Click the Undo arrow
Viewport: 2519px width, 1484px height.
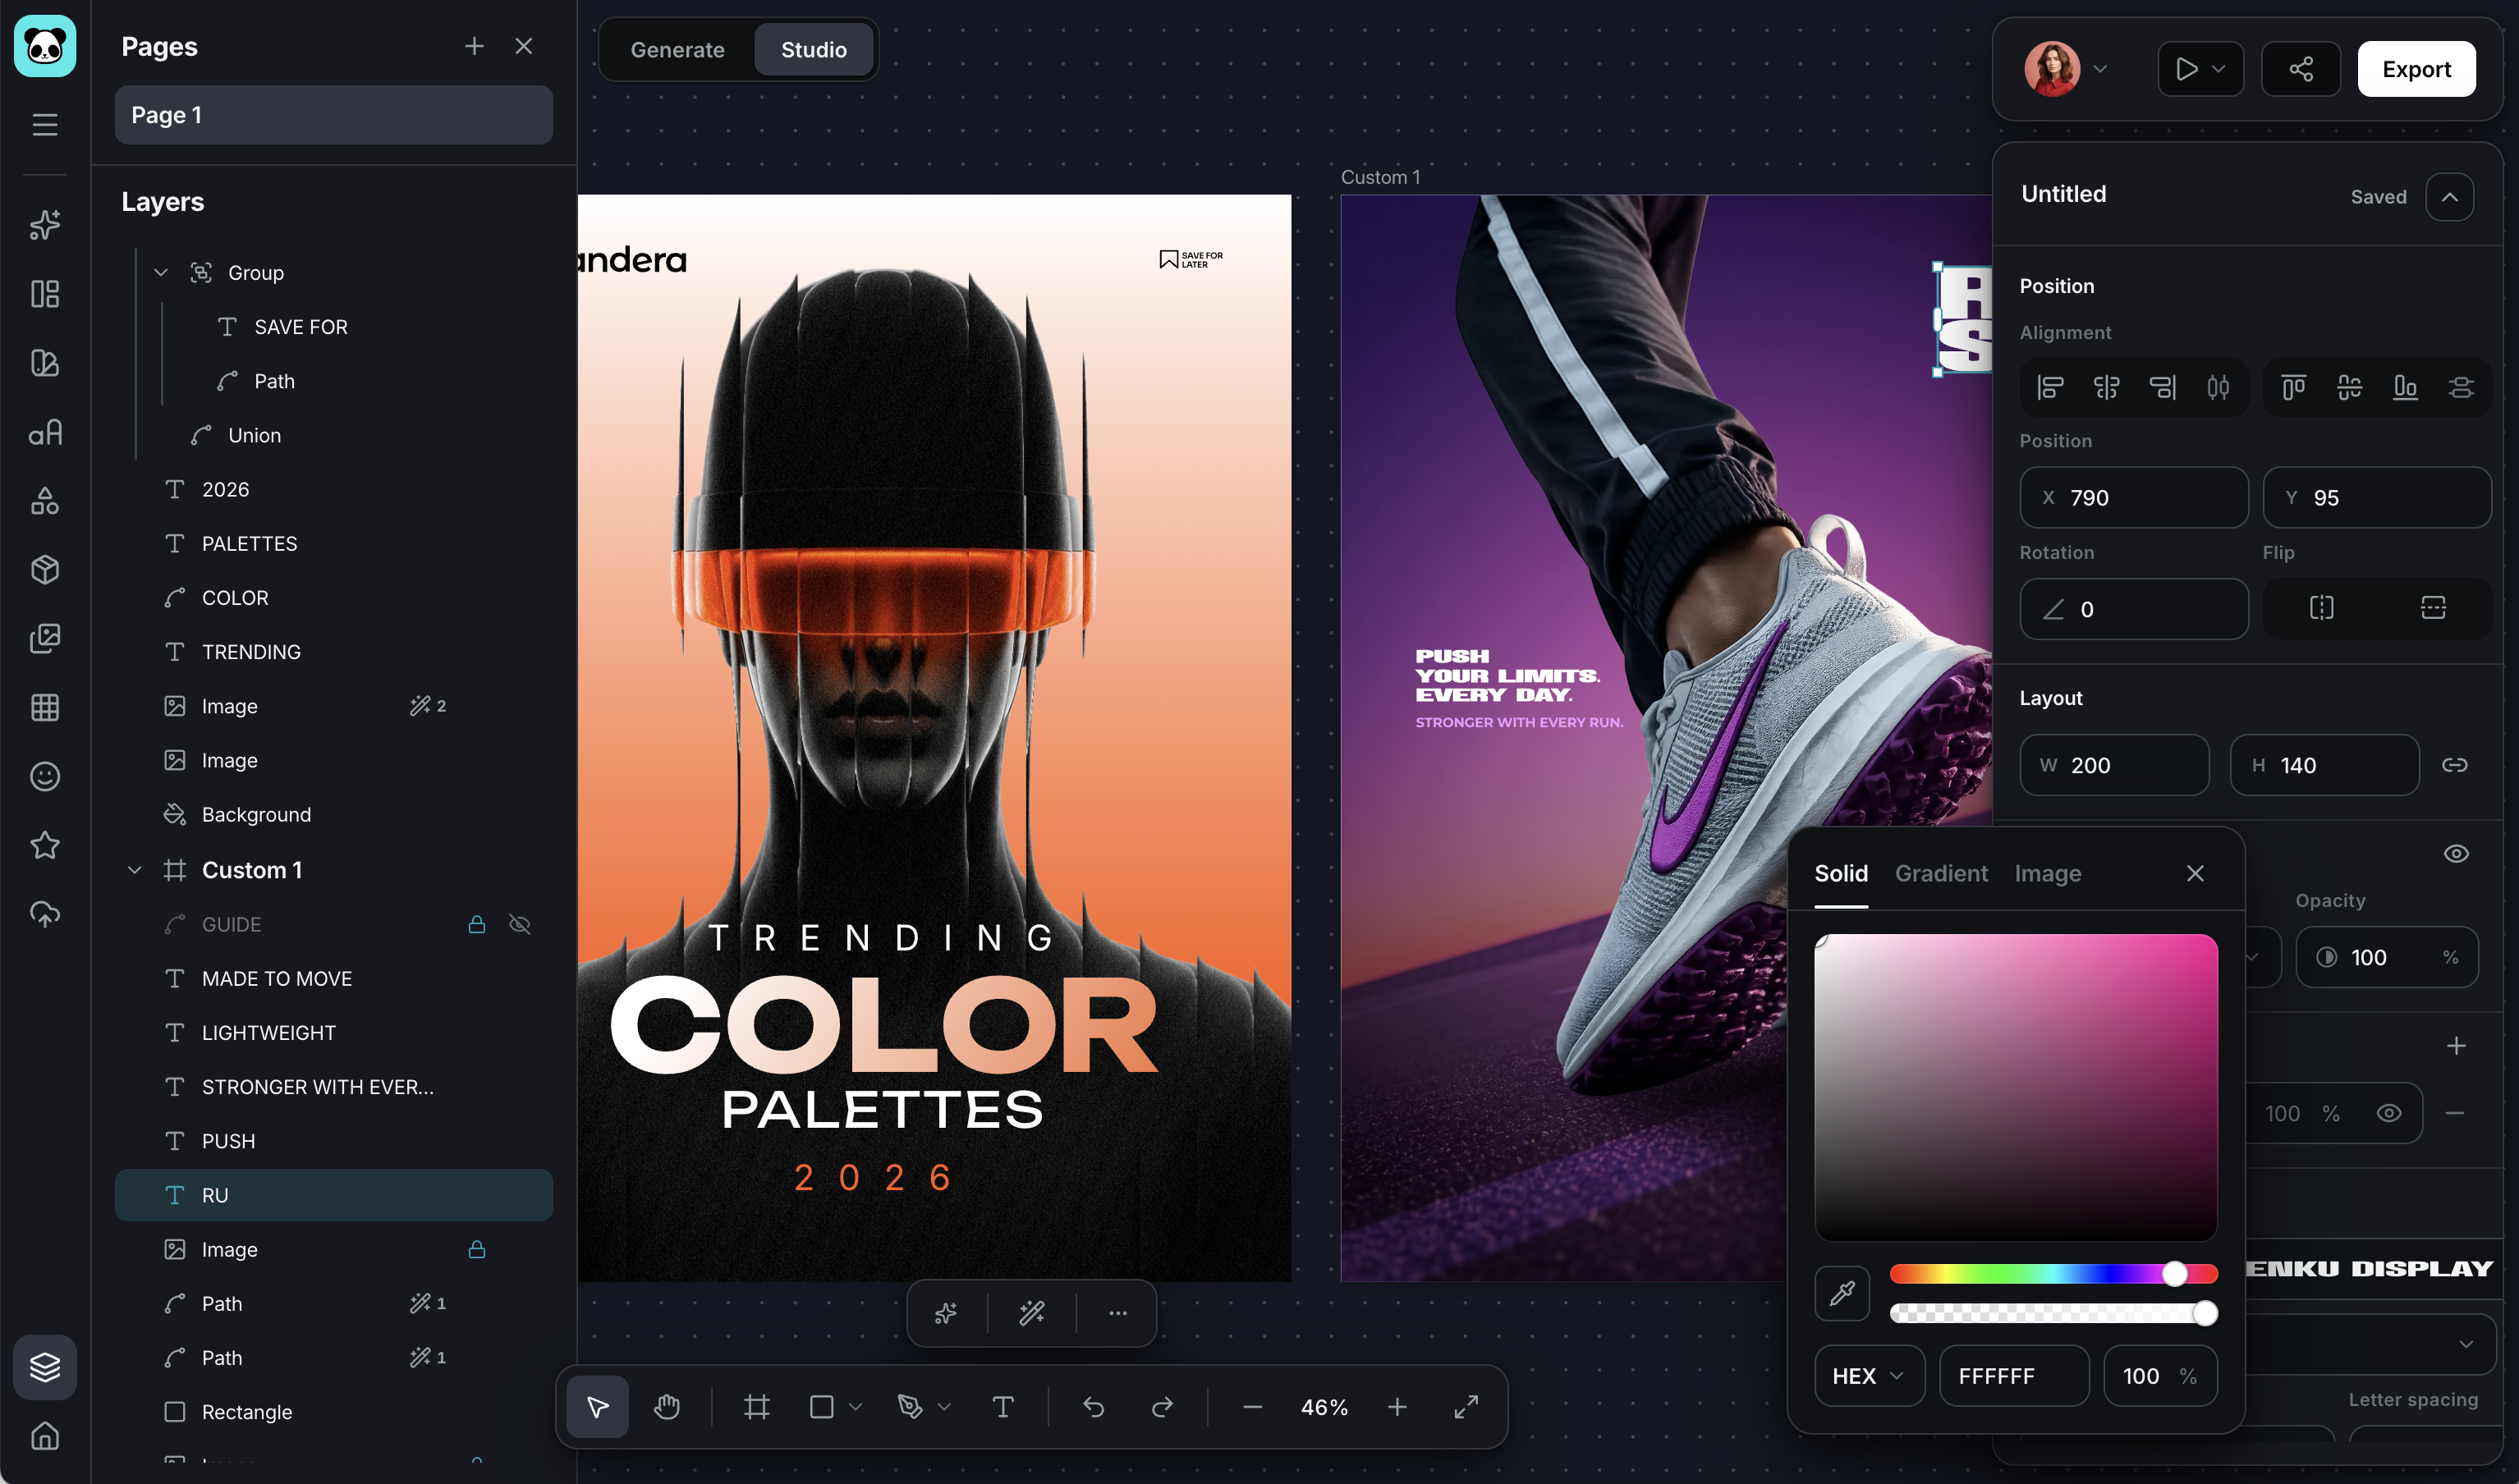pyautogui.click(x=1093, y=1407)
